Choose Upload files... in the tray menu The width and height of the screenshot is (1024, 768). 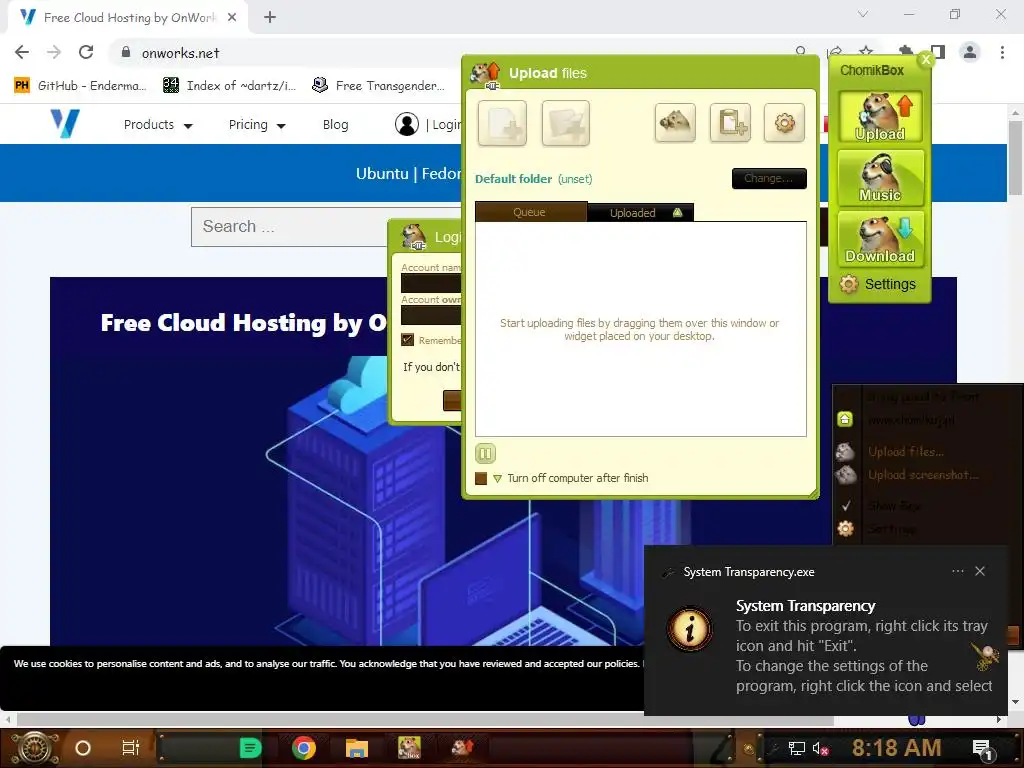tap(905, 451)
